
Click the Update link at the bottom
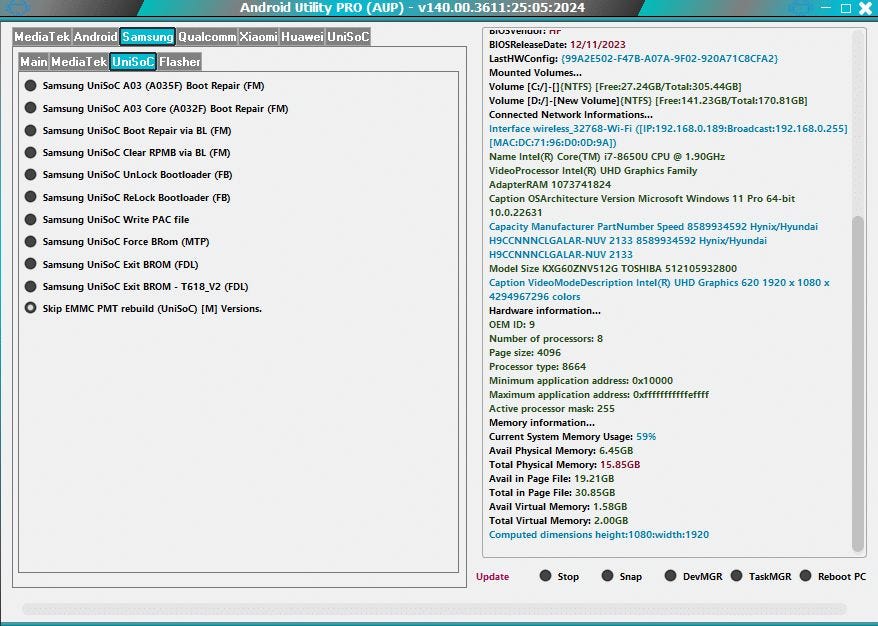[x=494, y=577]
